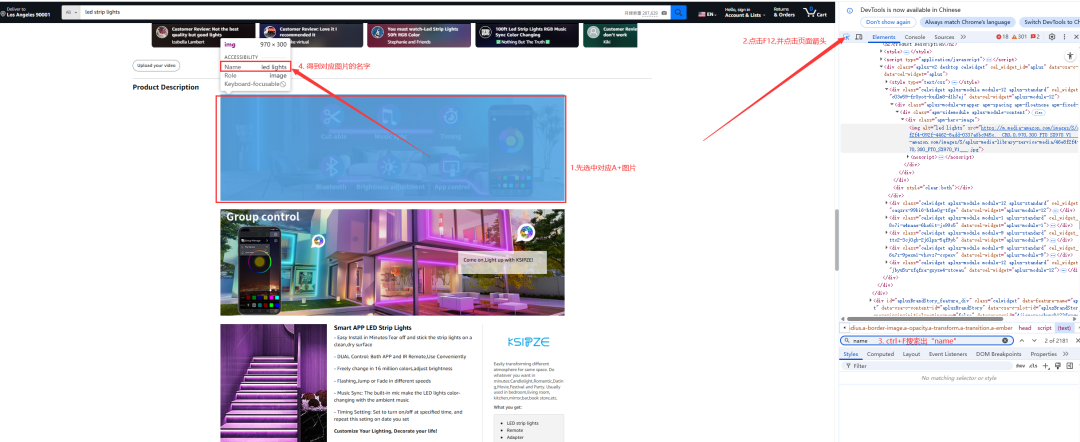The image size is (1080, 442).
Task: Toggle the device toolbar icon in DevTools
Action: (x=858, y=36)
